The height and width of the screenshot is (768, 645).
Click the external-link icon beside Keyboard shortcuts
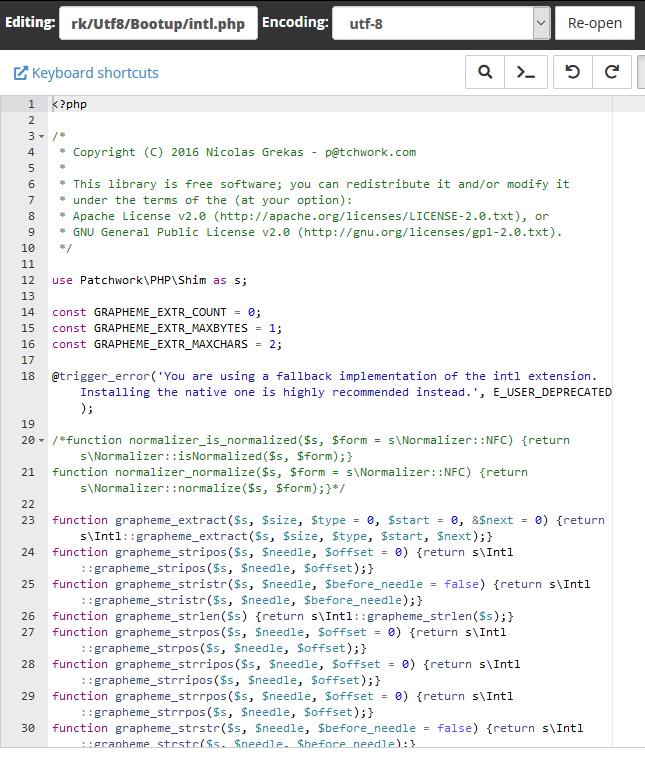point(21,73)
